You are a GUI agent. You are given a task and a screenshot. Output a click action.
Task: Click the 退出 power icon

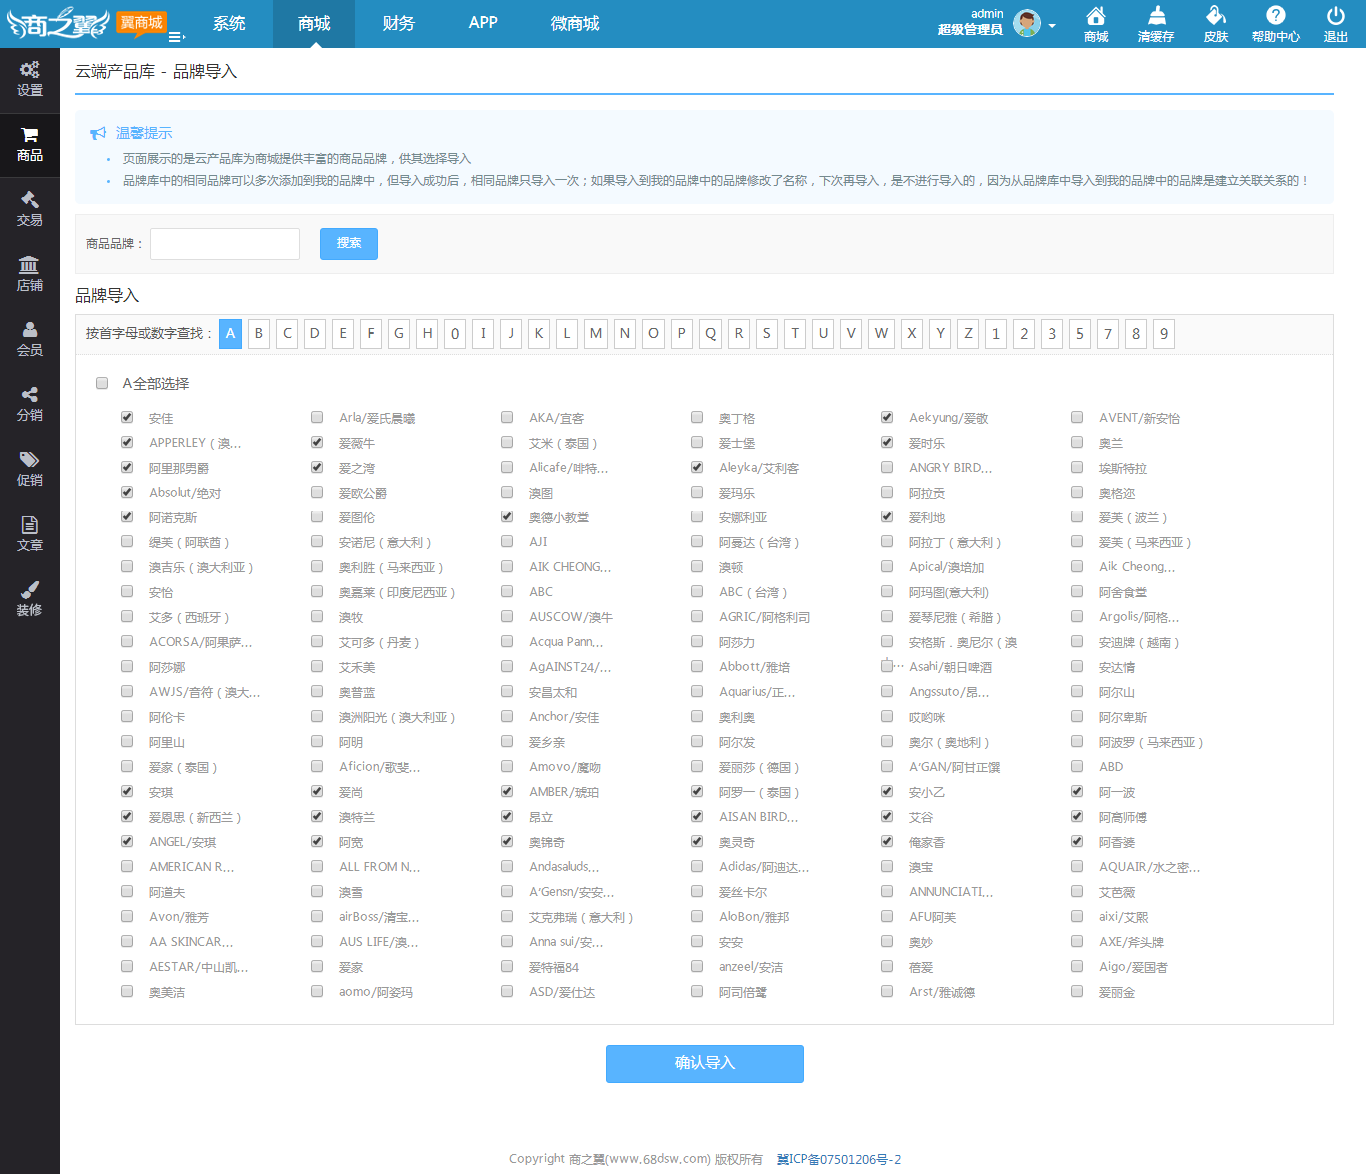click(1336, 15)
